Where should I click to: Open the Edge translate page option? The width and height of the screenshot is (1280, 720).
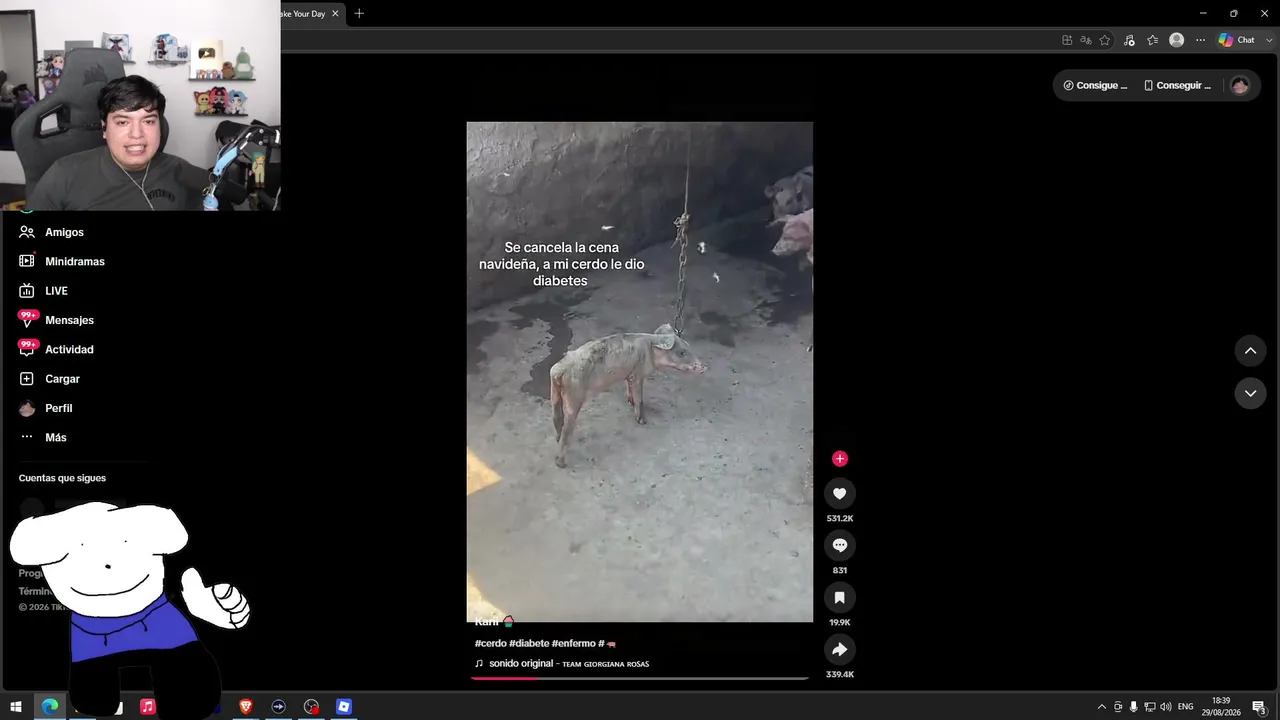(1086, 40)
